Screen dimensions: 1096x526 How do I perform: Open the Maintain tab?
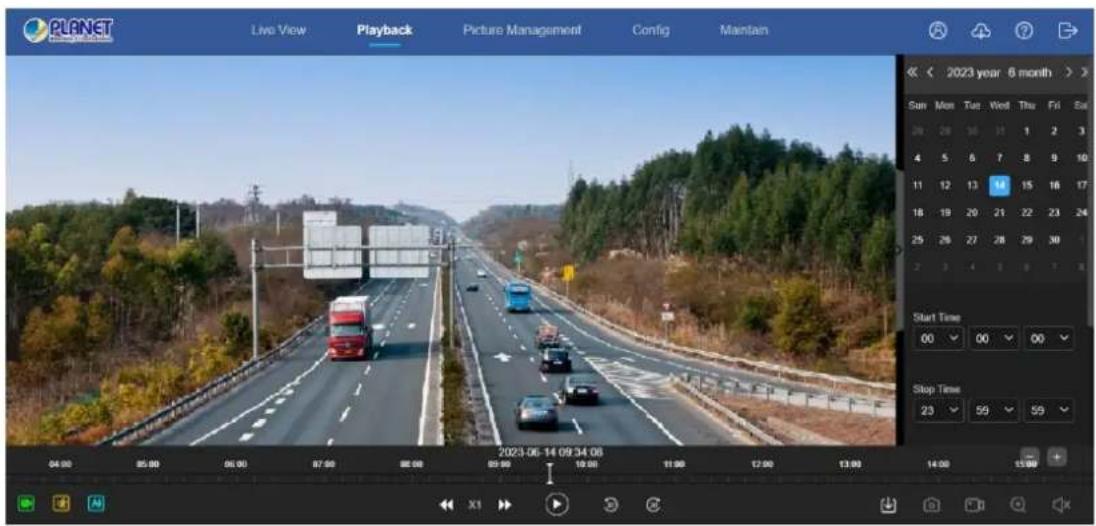[744, 30]
